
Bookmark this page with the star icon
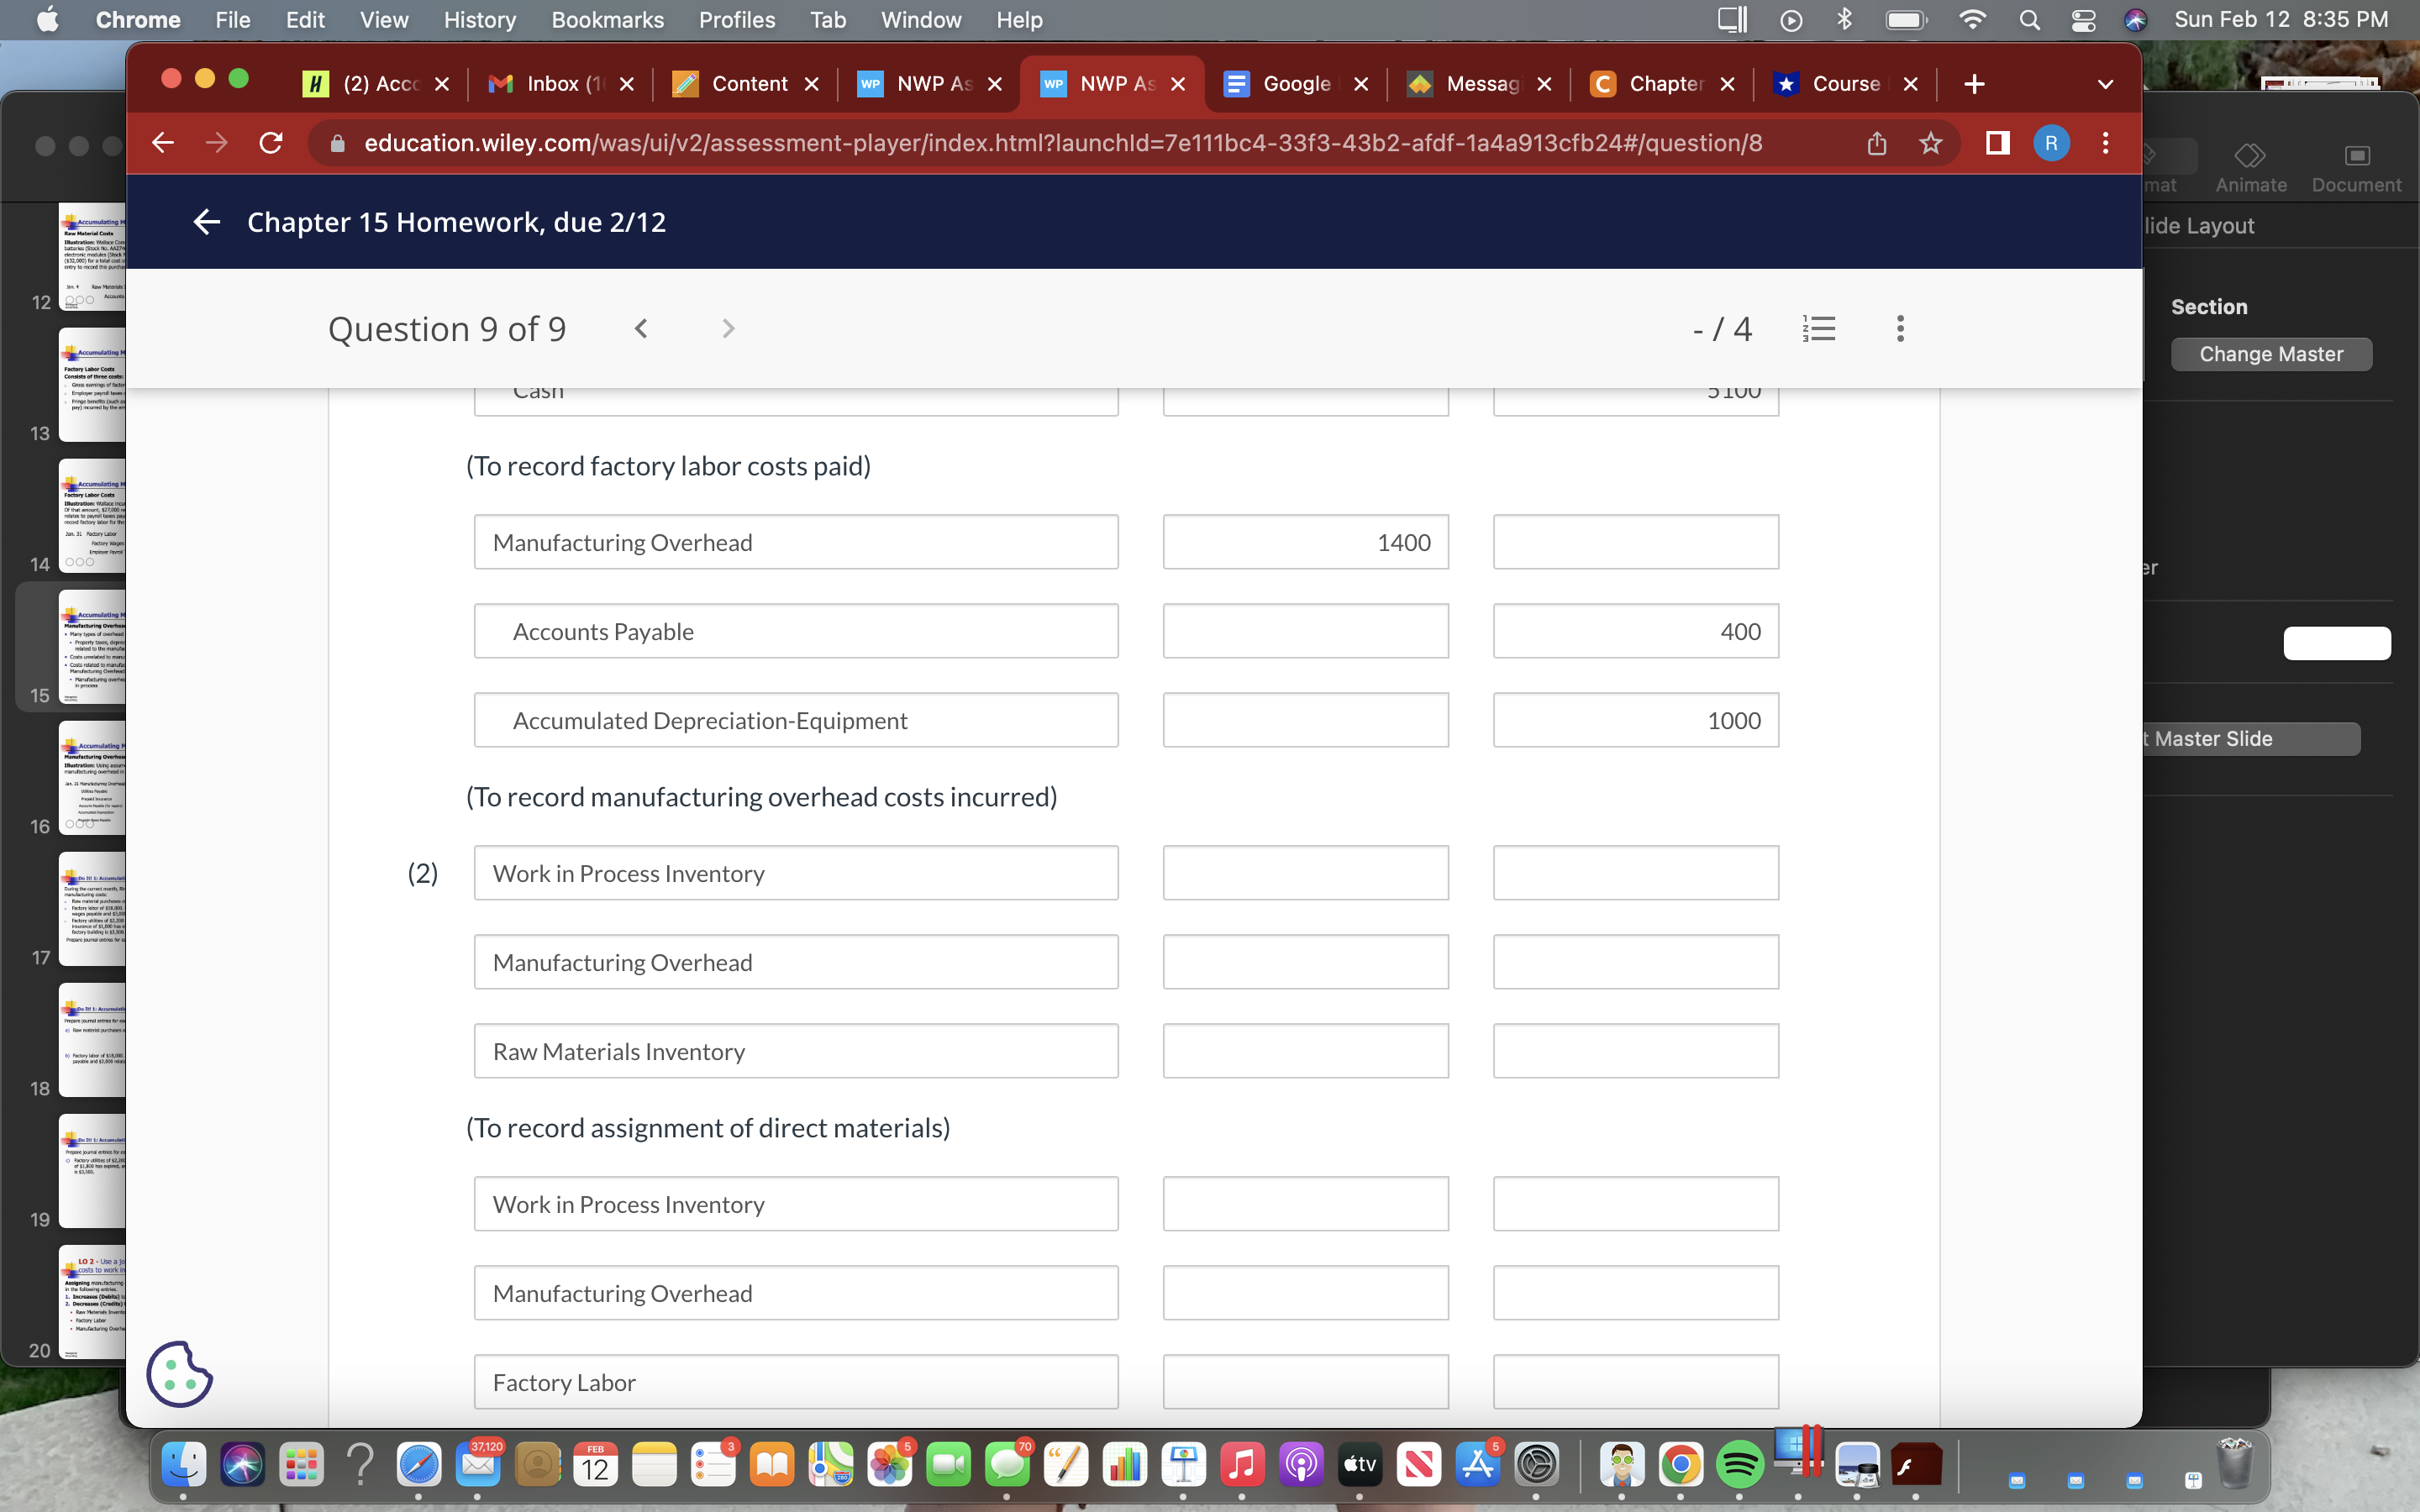[x=1930, y=143]
